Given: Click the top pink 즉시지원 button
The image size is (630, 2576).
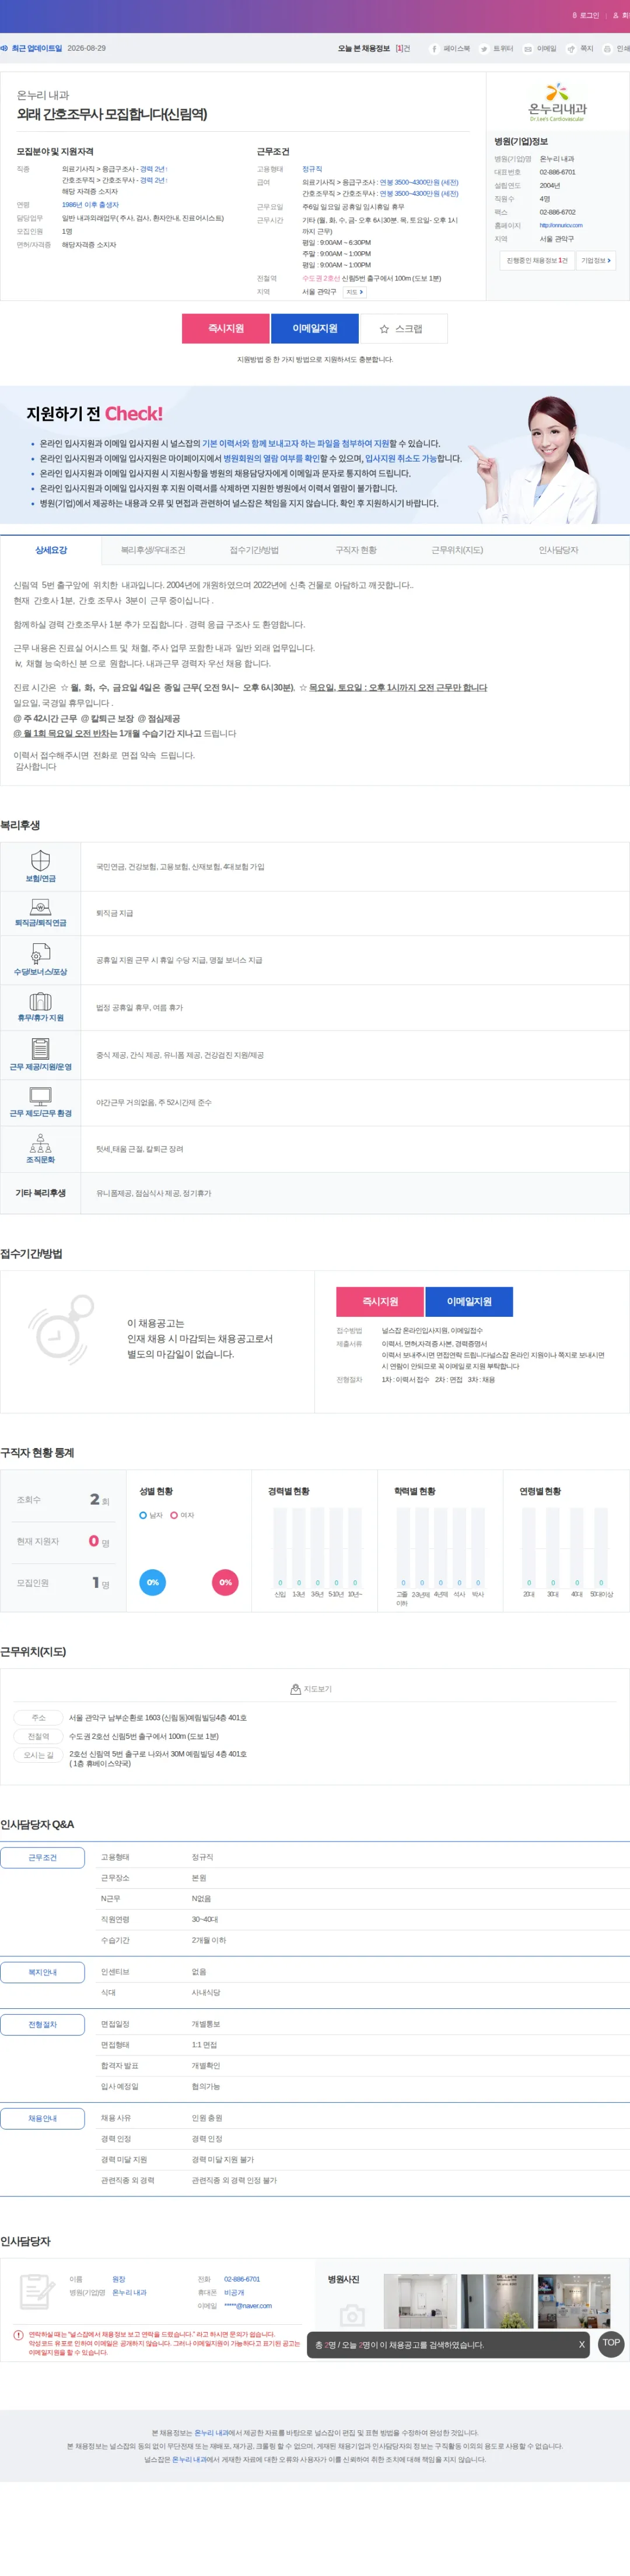Looking at the screenshot, I should click(225, 328).
